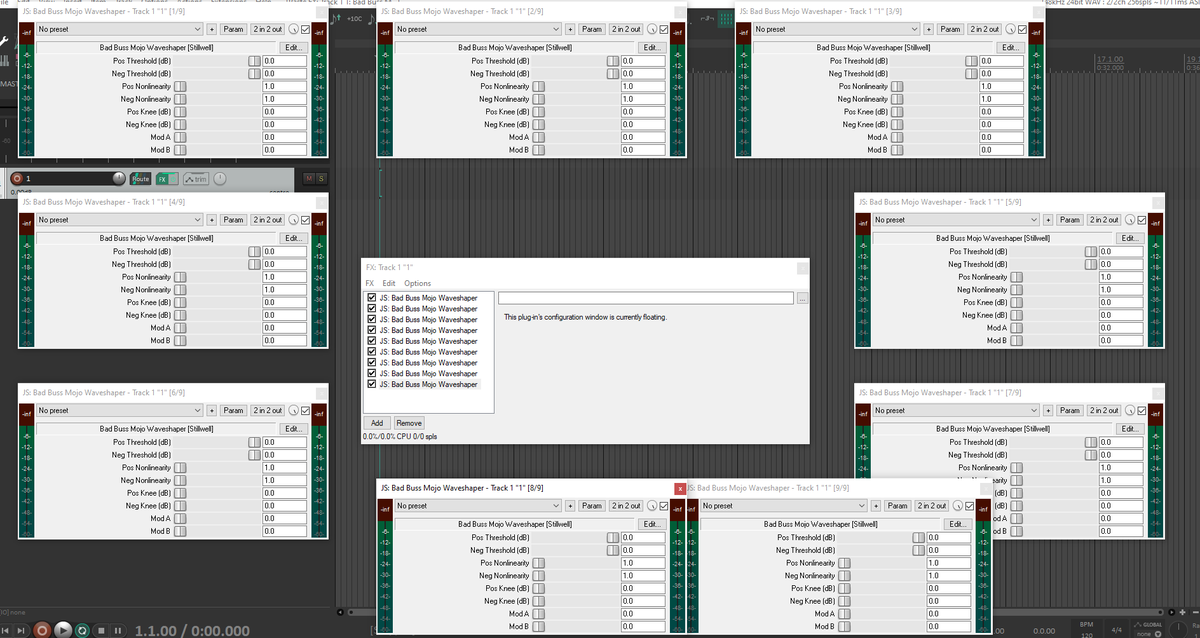Toggle the bypass checkbox in Waveshaper [4/9]
The image size is (1200, 638).
coord(305,219)
